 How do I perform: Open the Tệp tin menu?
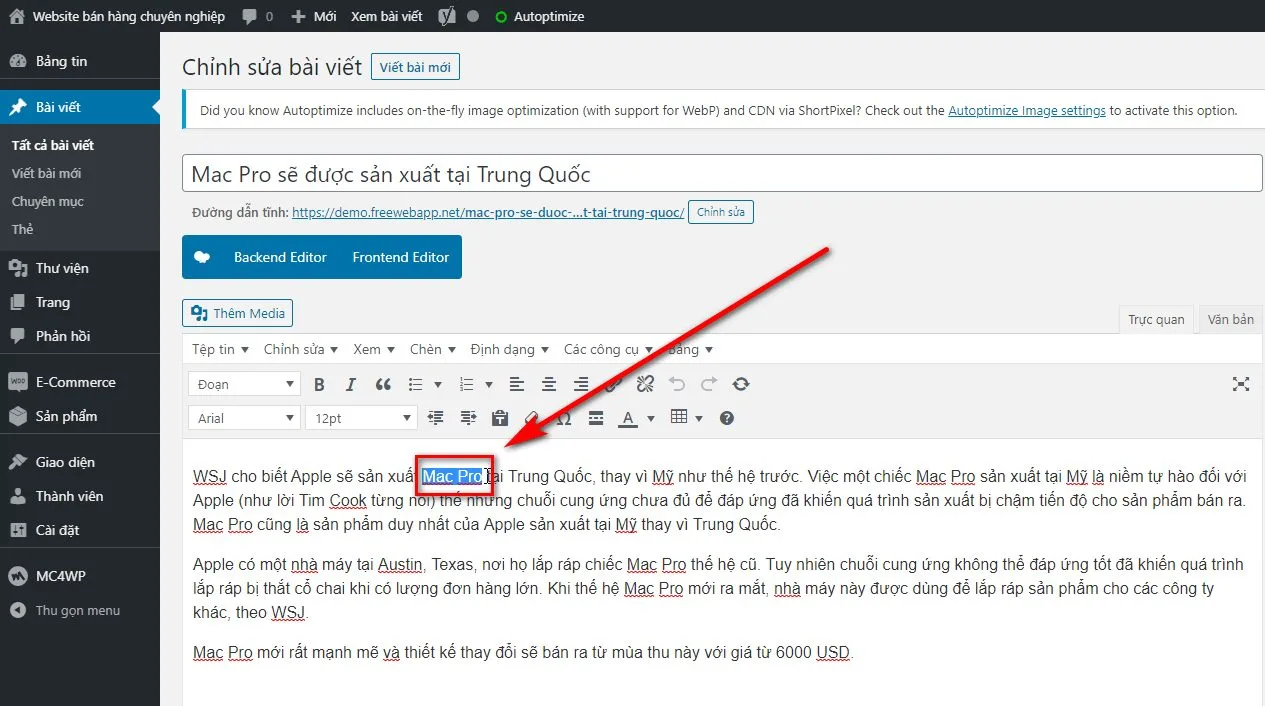(220, 349)
